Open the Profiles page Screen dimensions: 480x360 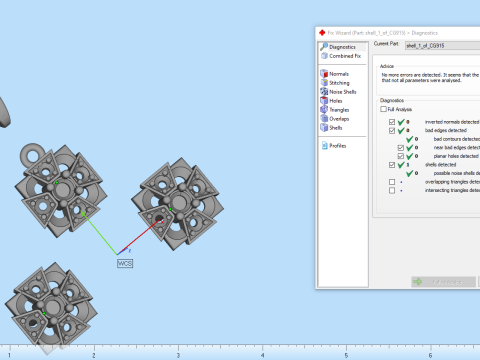click(334, 146)
